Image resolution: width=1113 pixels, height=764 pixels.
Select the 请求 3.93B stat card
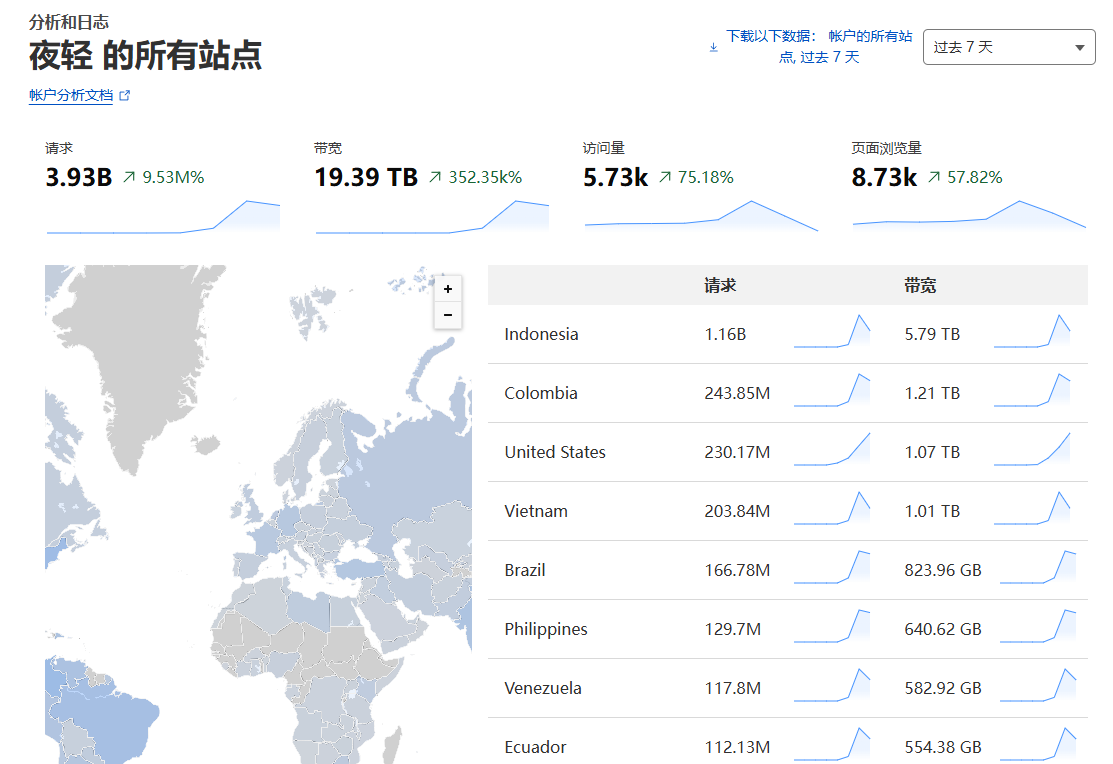(162, 187)
